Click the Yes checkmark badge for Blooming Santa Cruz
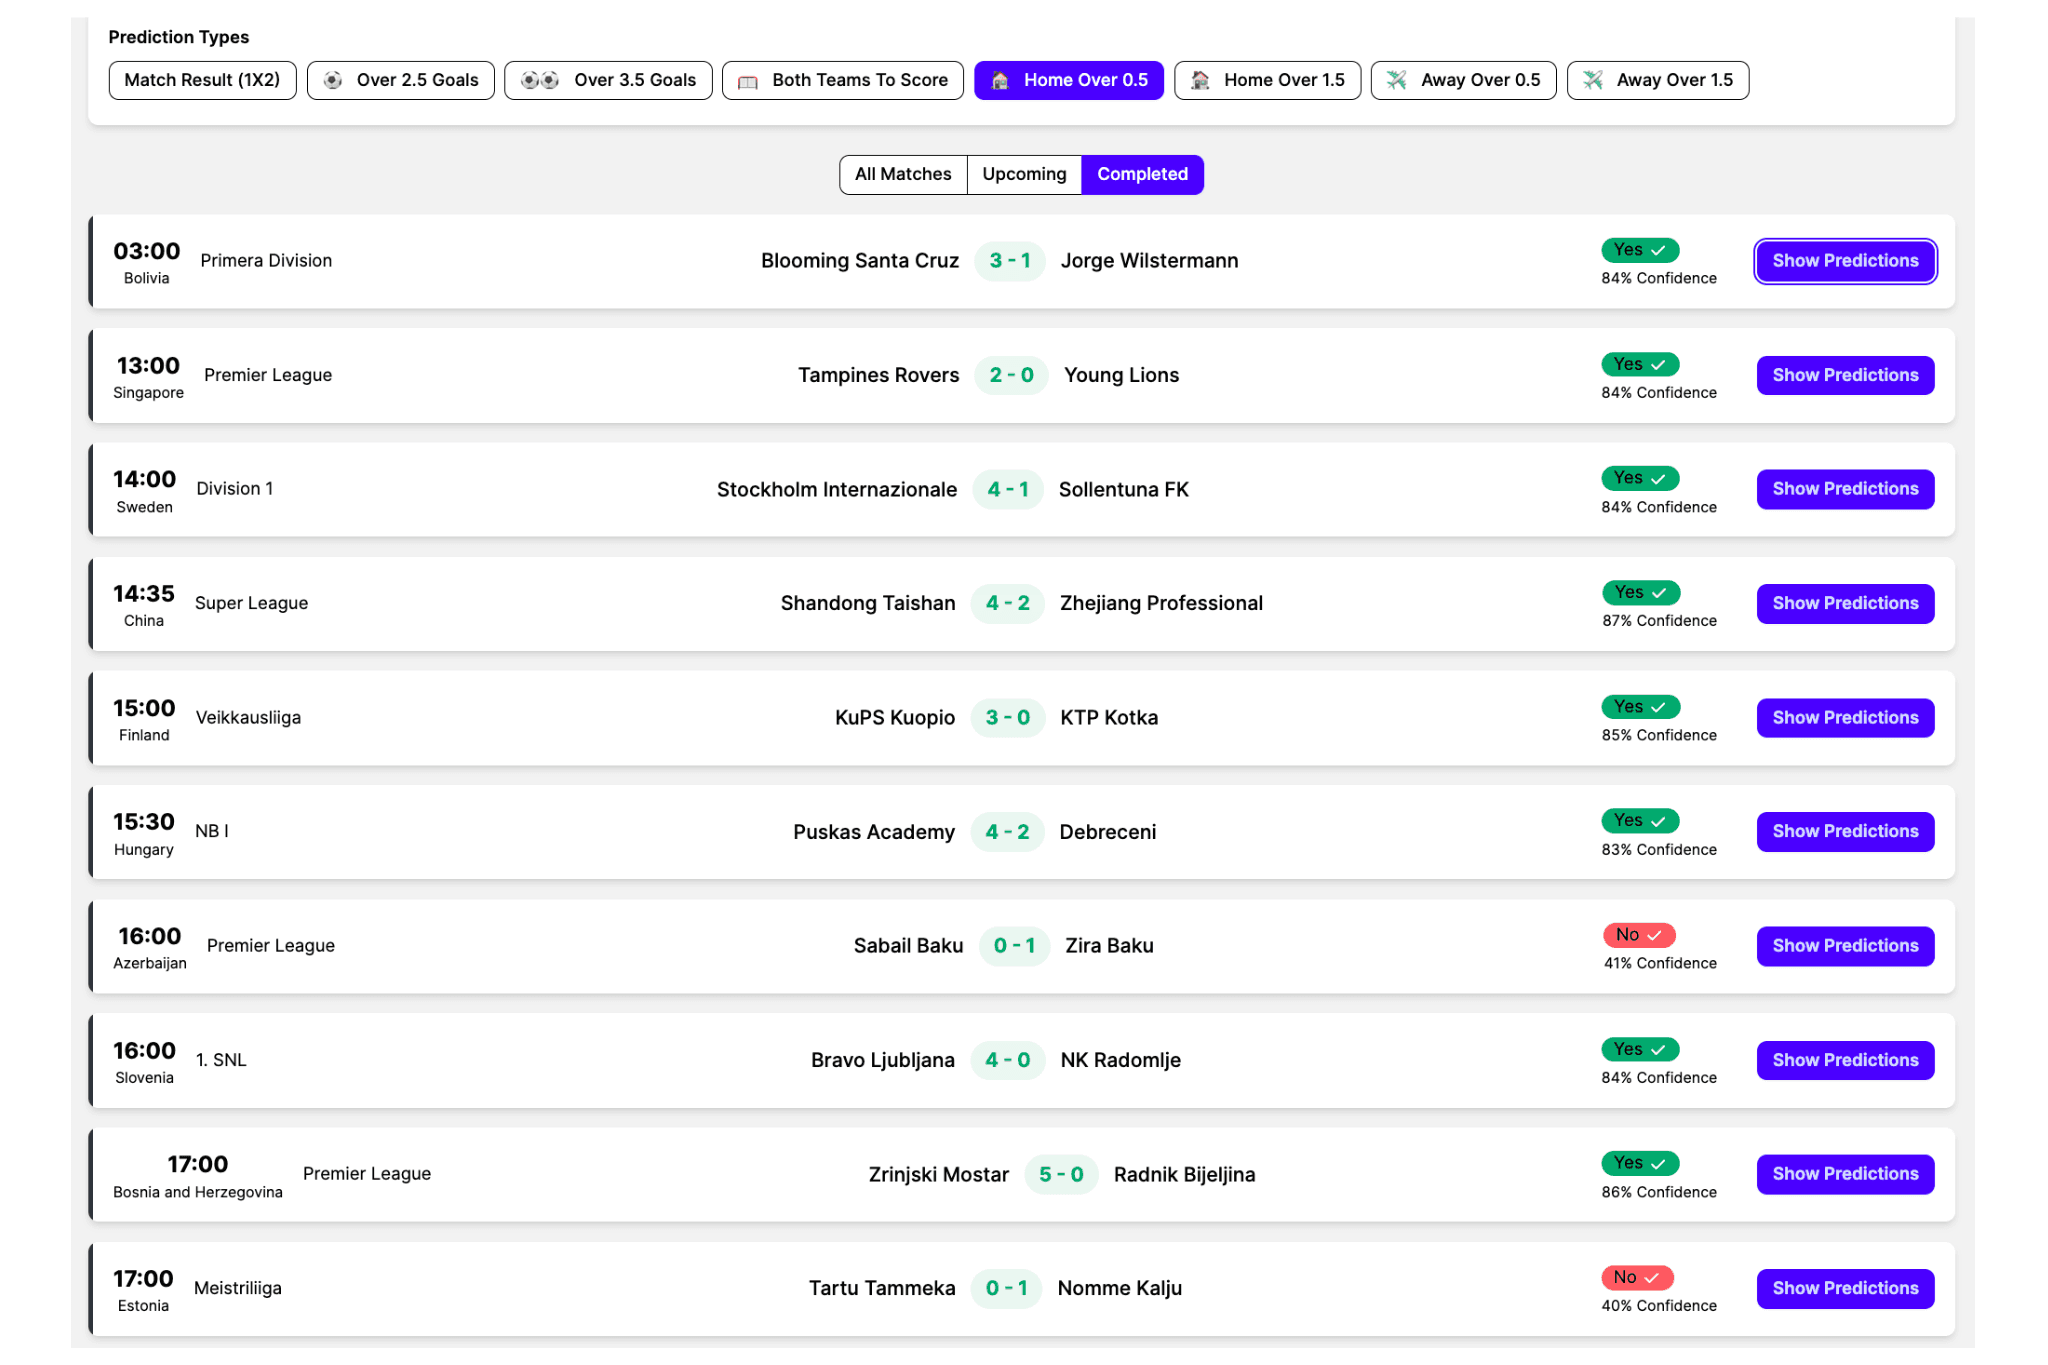 (x=1640, y=250)
